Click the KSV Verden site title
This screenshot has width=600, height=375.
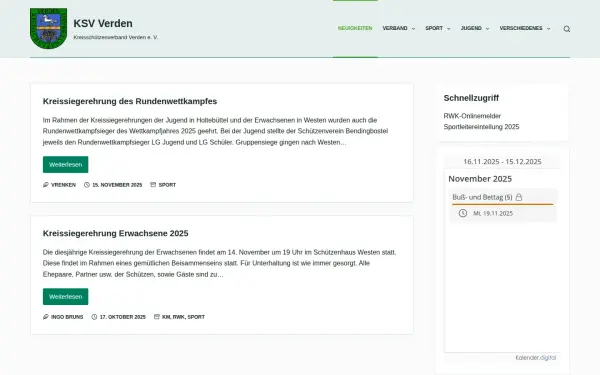(x=103, y=23)
